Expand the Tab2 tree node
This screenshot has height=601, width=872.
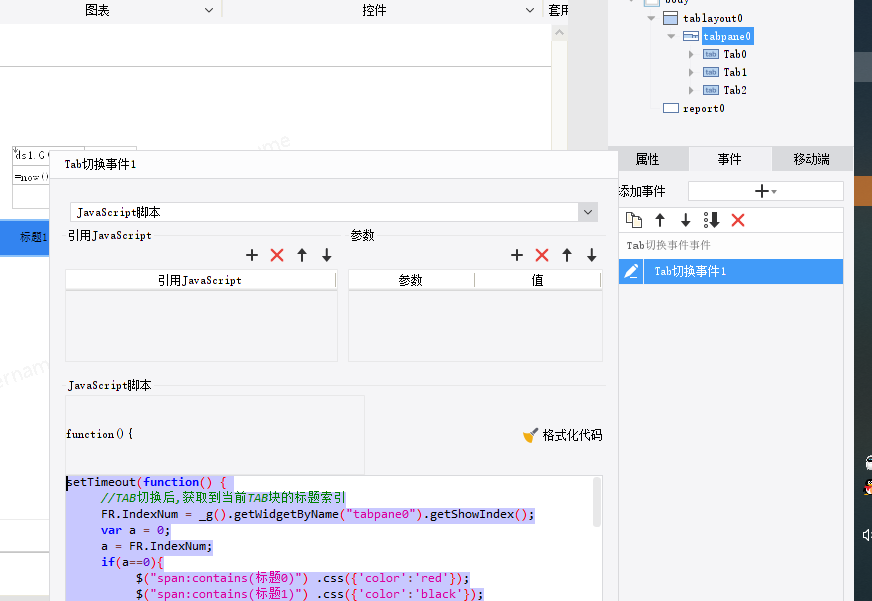pos(691,90)
